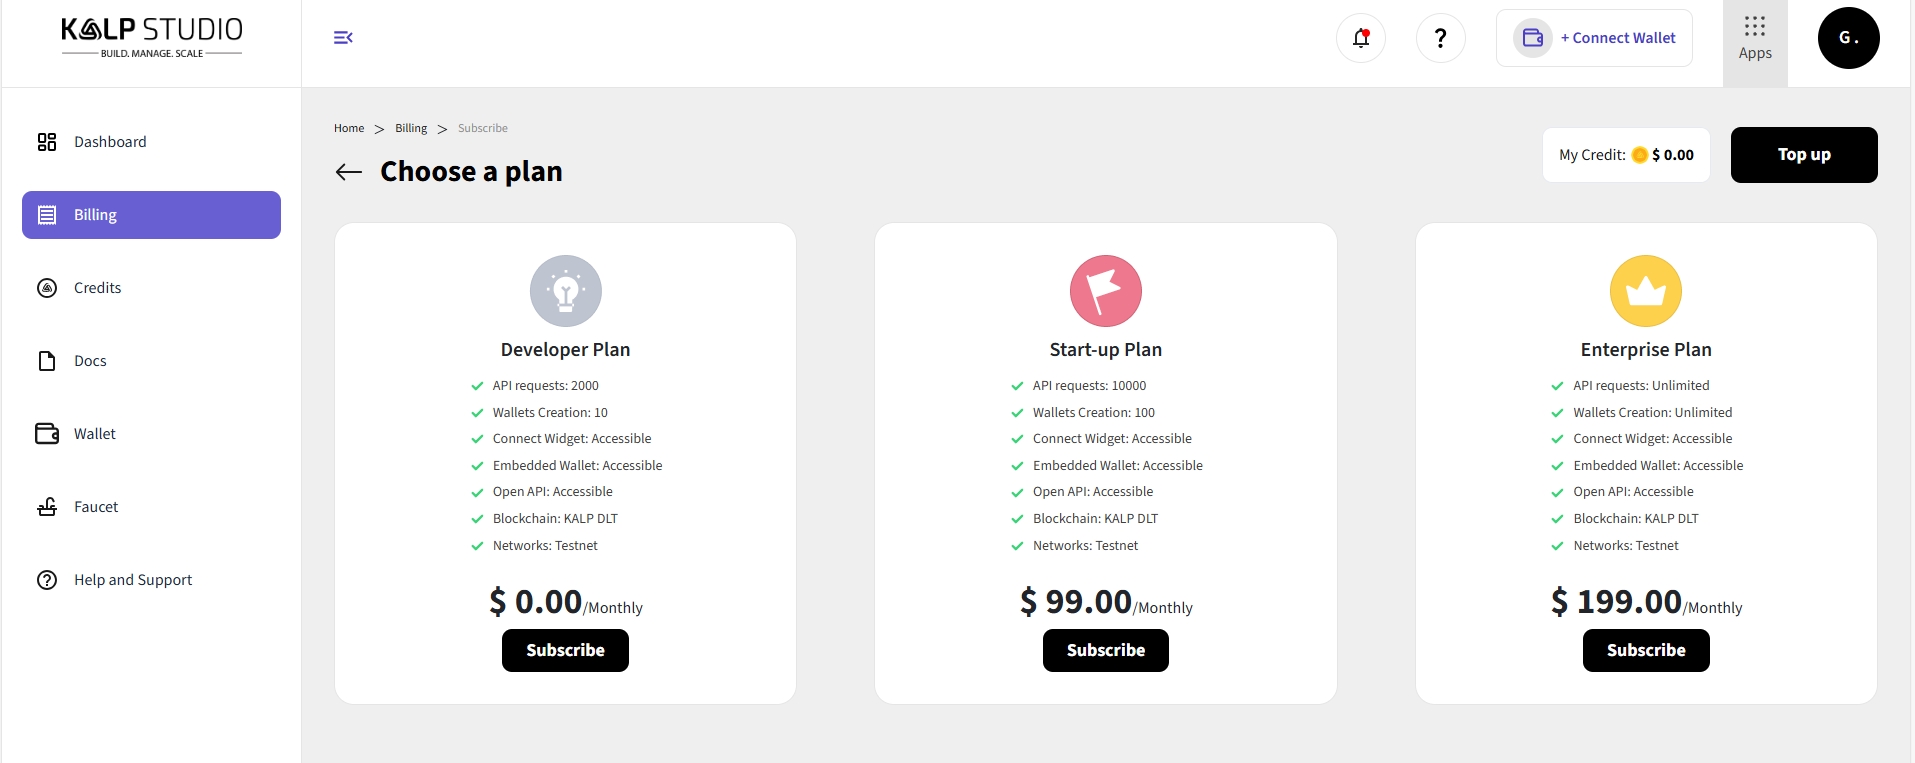Click the back arrow beside Choose a plan
This screenshot has height=763, width=1915.
tap(348, 172)
